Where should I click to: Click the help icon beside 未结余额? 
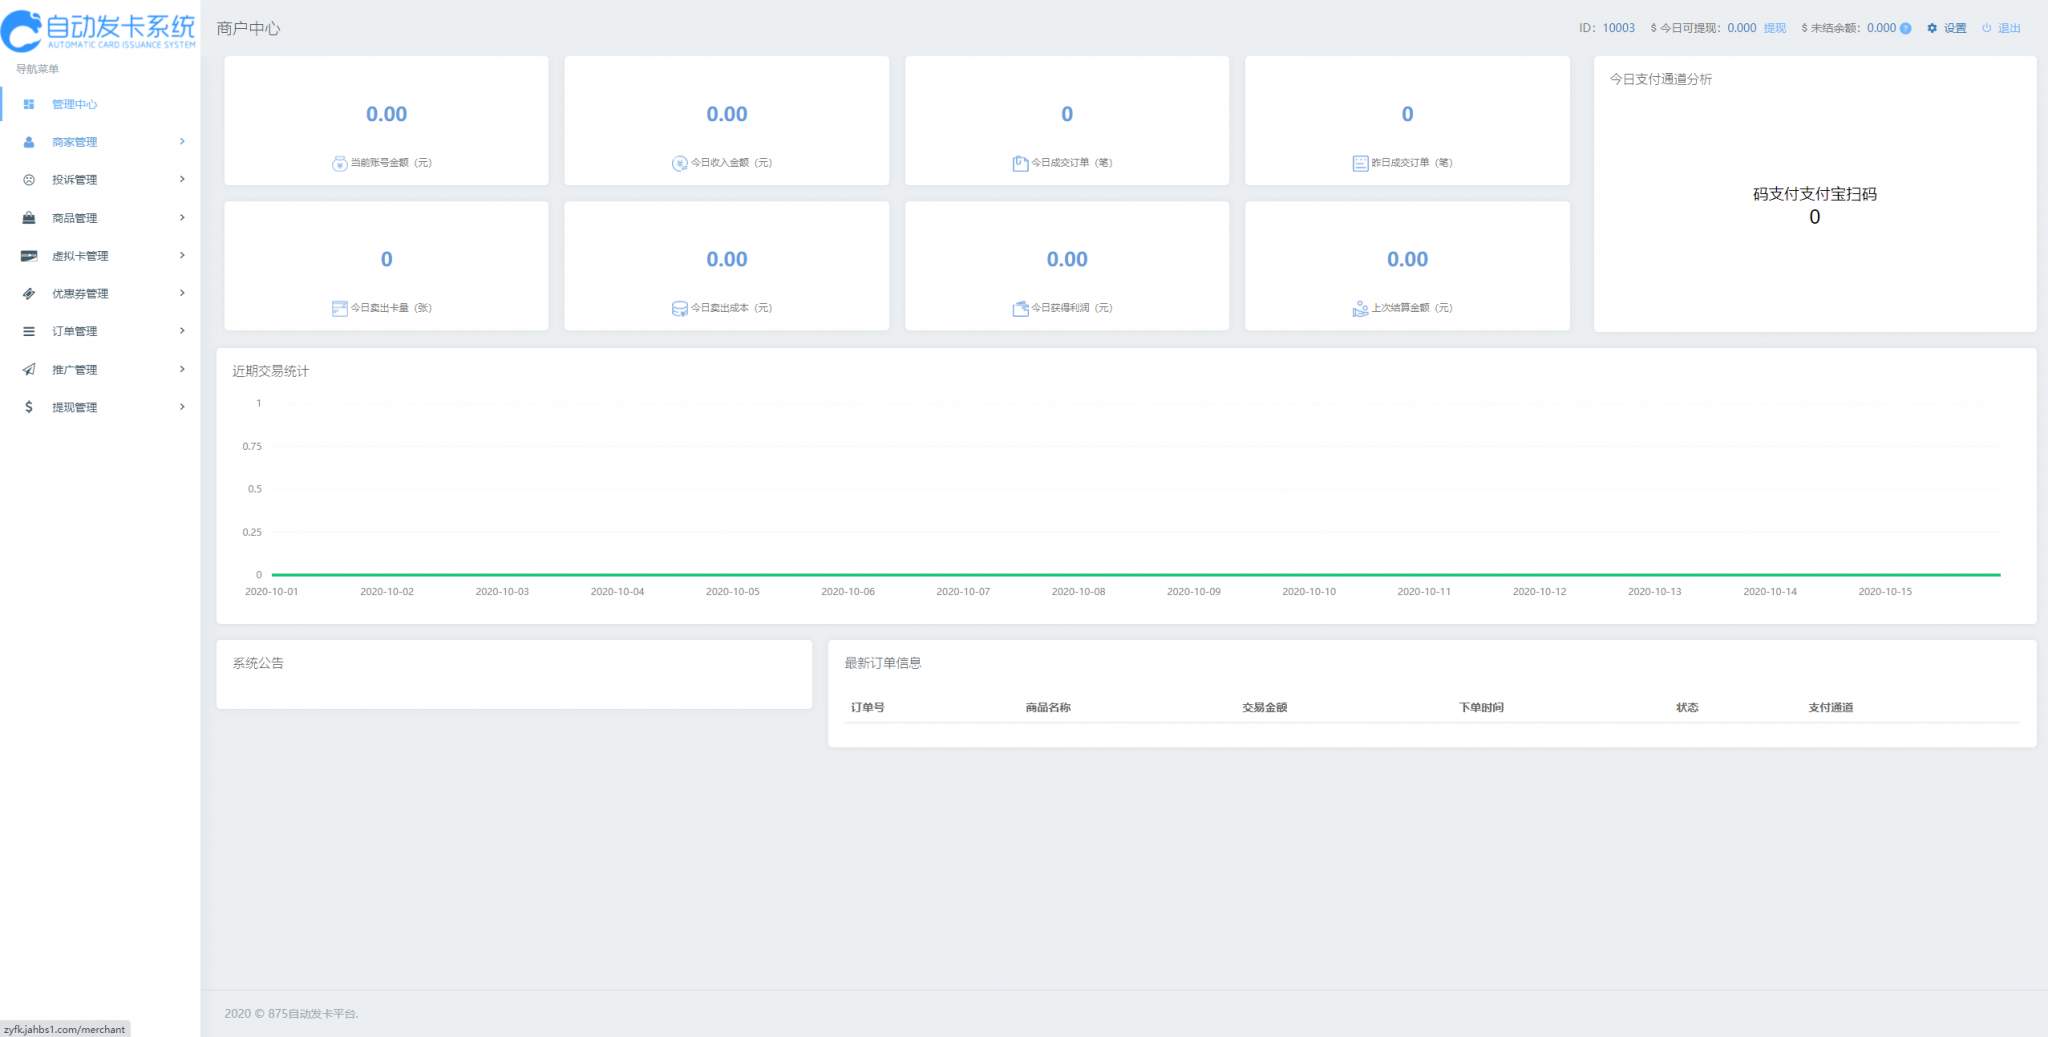[x=1905, y=28]
